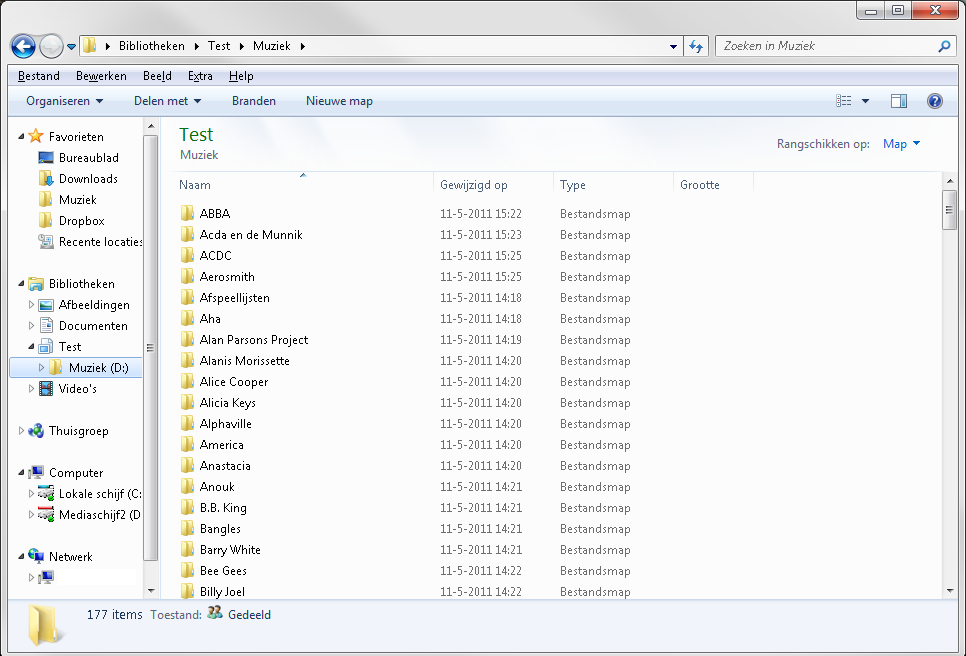
Task: Open Mediaschijf2 (D:) drive
Action: (100, 514)
